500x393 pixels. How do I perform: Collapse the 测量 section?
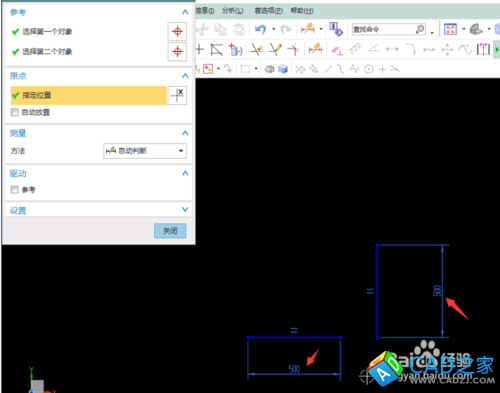(185, 133)
